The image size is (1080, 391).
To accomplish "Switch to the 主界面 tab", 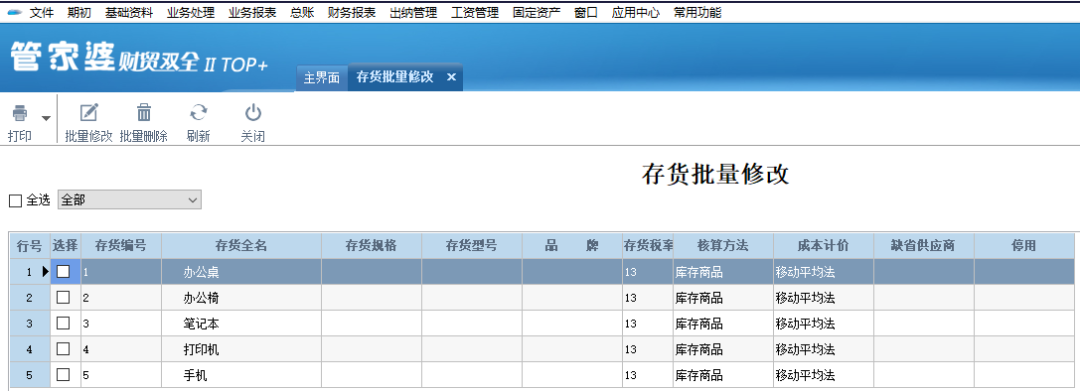I will click(x=322, y=77).
